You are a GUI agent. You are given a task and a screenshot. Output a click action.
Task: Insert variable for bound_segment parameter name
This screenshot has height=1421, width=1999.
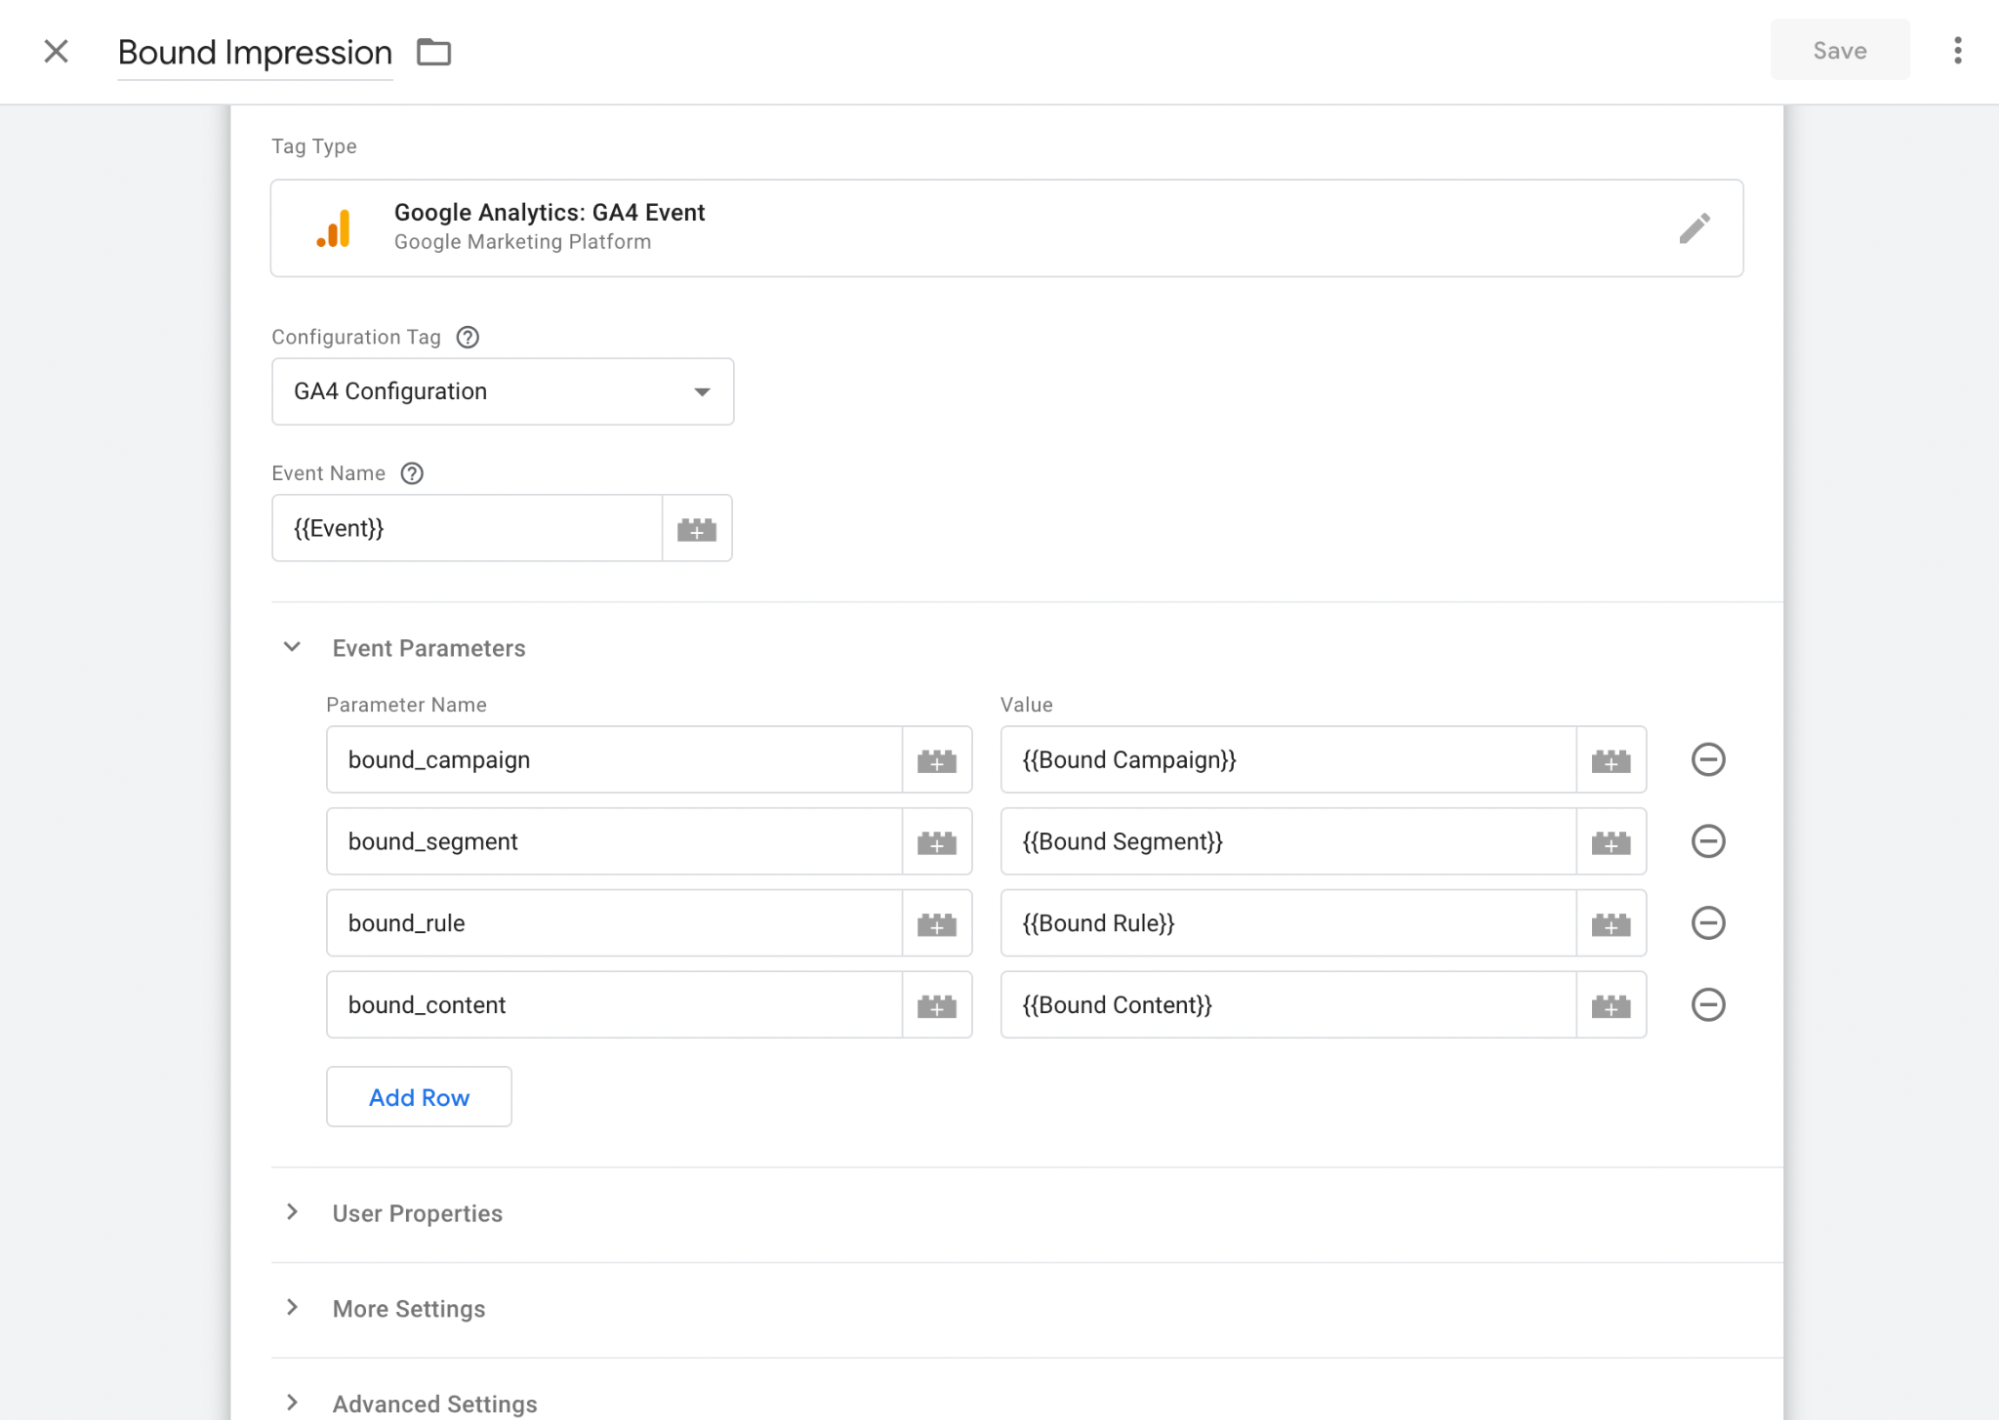pyautogui.click(x=937, y=842)
